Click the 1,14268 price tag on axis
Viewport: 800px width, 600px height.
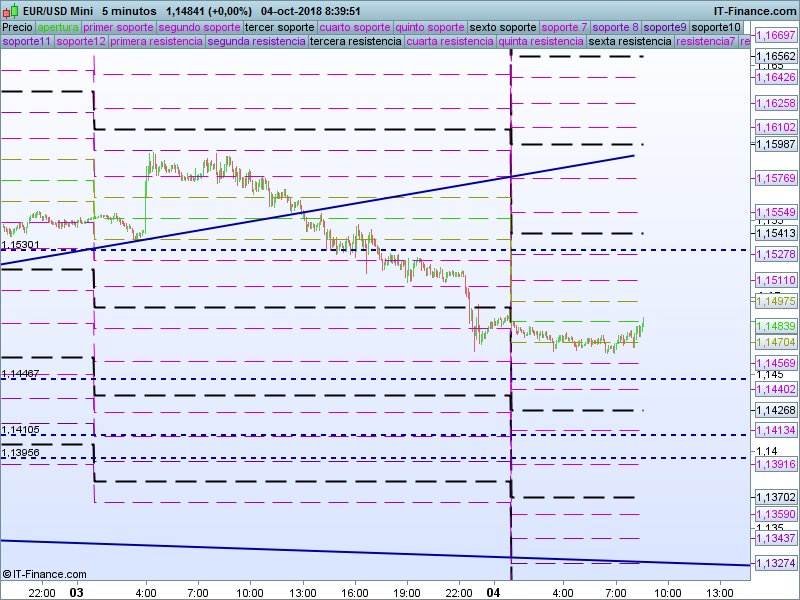[x=776, y=410]
